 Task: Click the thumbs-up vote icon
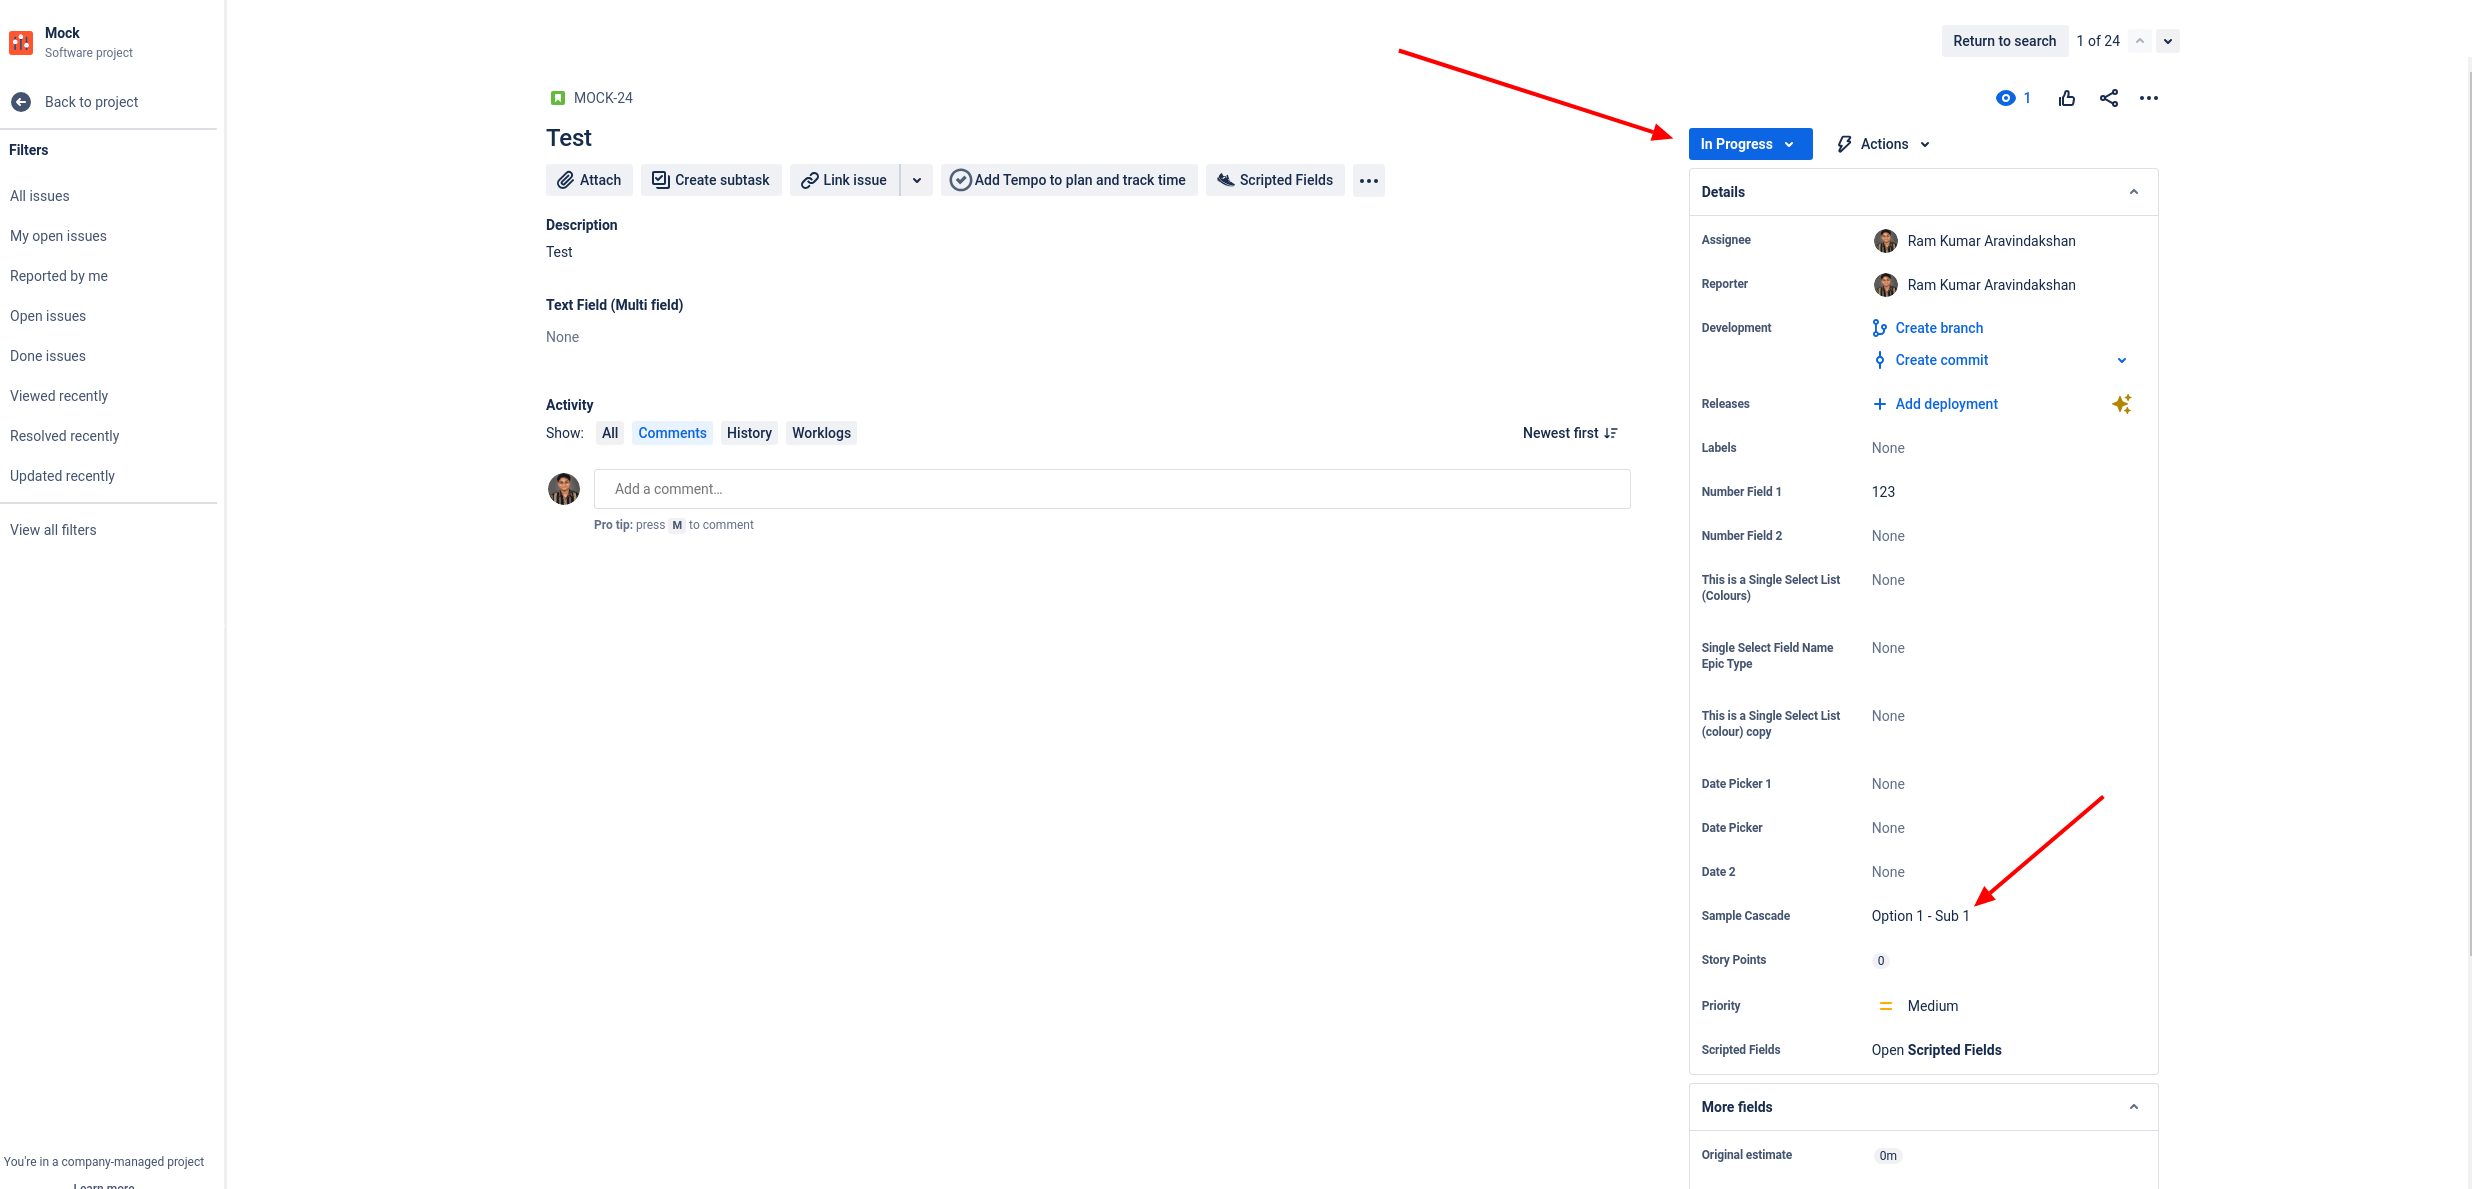(x=2067, y=98)
